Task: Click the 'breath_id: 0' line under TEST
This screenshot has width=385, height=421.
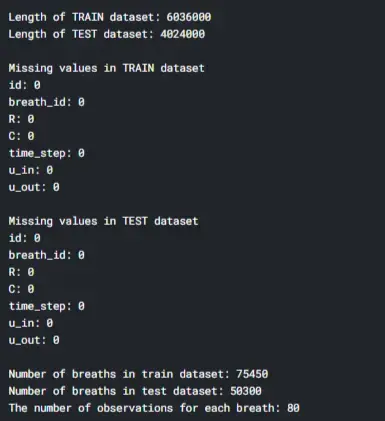Action: click(46, 255)
